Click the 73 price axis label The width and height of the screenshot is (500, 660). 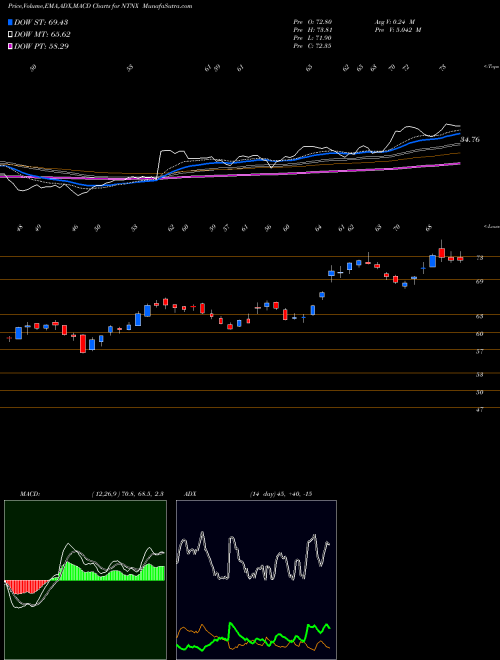pyautogui.click(x=479, y=258)
